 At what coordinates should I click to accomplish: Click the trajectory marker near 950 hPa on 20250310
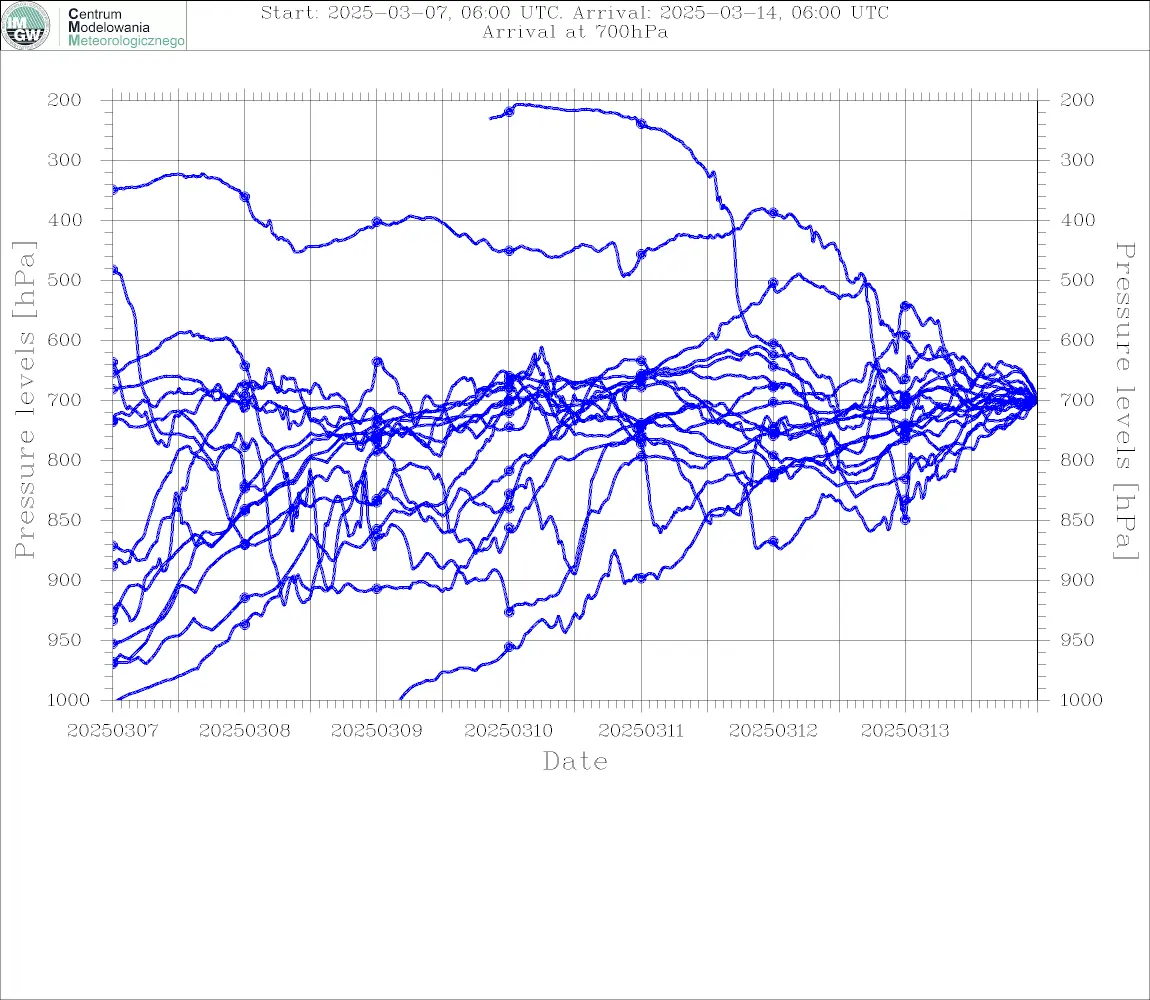click(509, 647)
